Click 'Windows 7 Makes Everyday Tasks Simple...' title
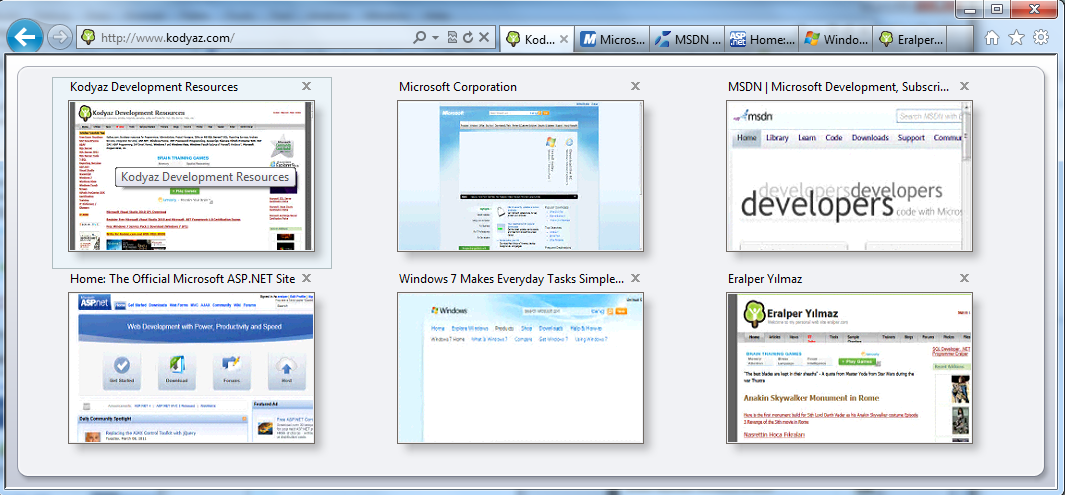Image resolution: width=1065 pixels, height=495 pixels. [511, 278]
